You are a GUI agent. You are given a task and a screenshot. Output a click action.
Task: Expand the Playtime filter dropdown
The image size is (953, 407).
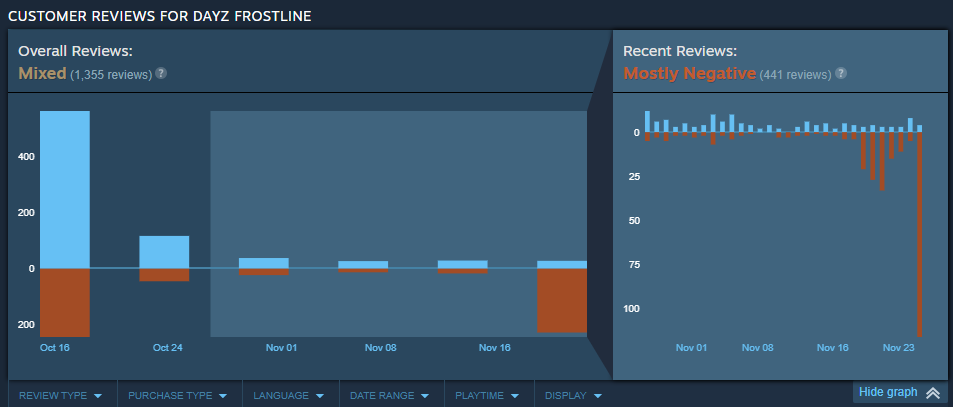[487, 395]
